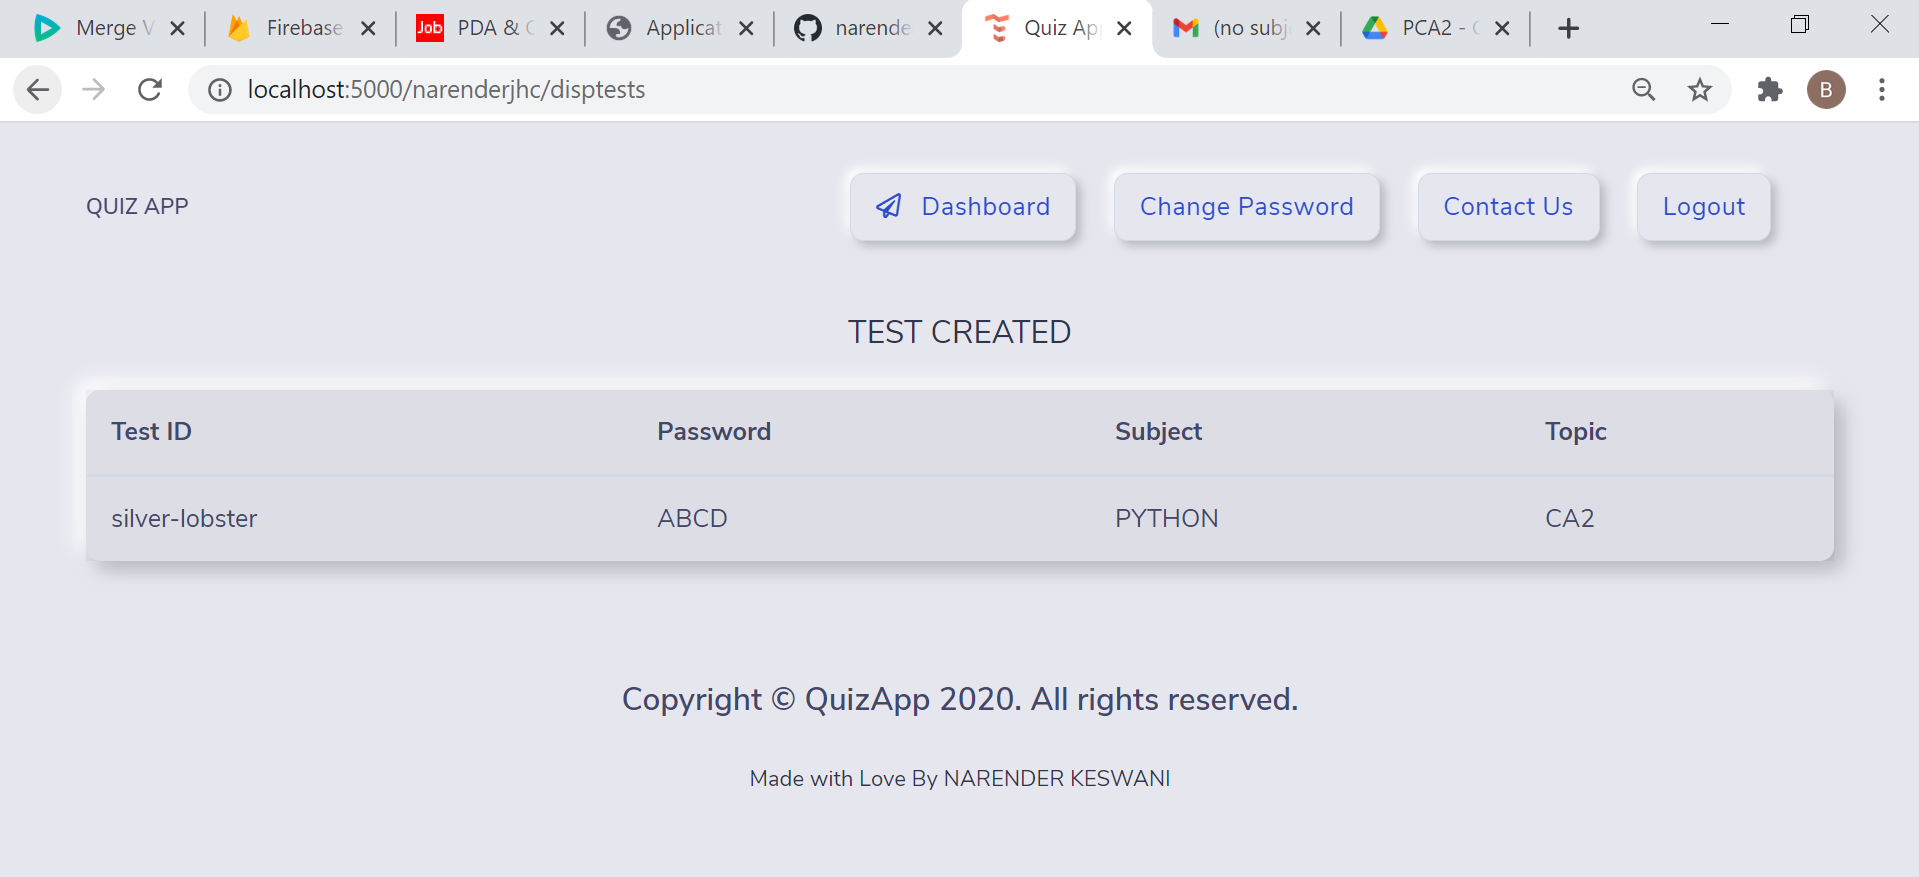The width and height of the screenshot is (1919, 877).
Task: Open a new browser tab
Action: click(1568, 29)
